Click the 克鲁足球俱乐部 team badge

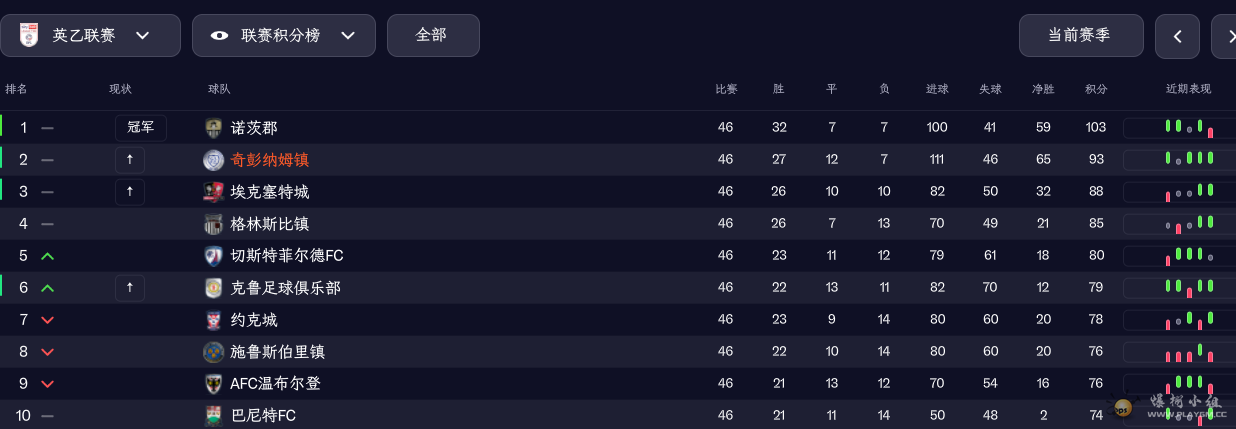pos(213,288)
